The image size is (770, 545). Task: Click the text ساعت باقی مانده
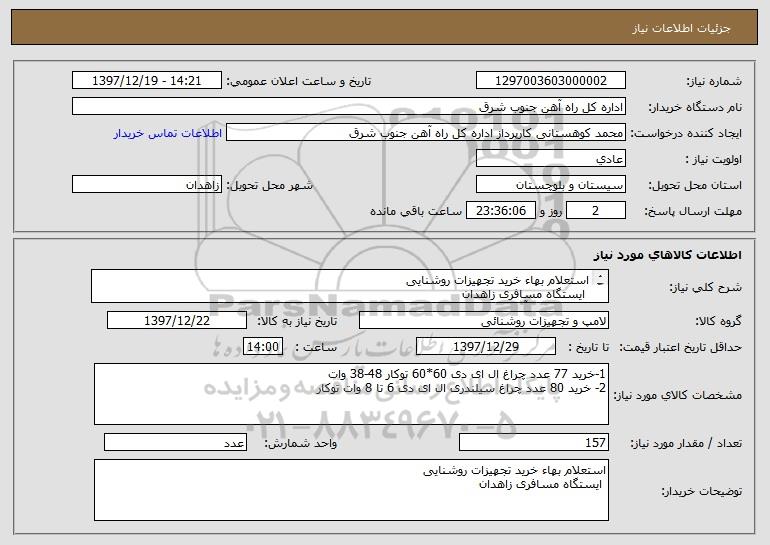coord(416,211)
